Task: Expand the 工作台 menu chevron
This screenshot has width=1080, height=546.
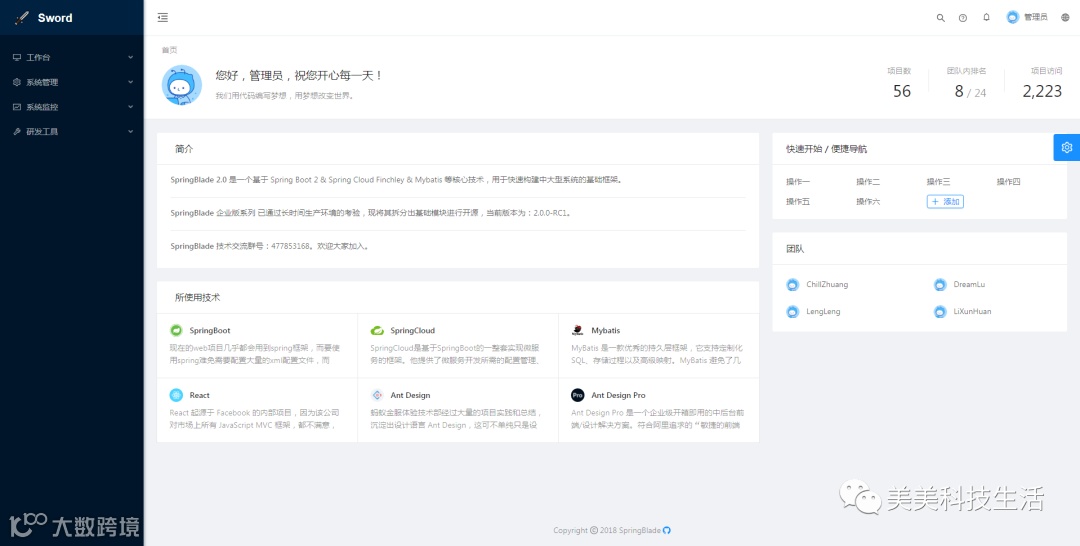Action: pos(130,57)
